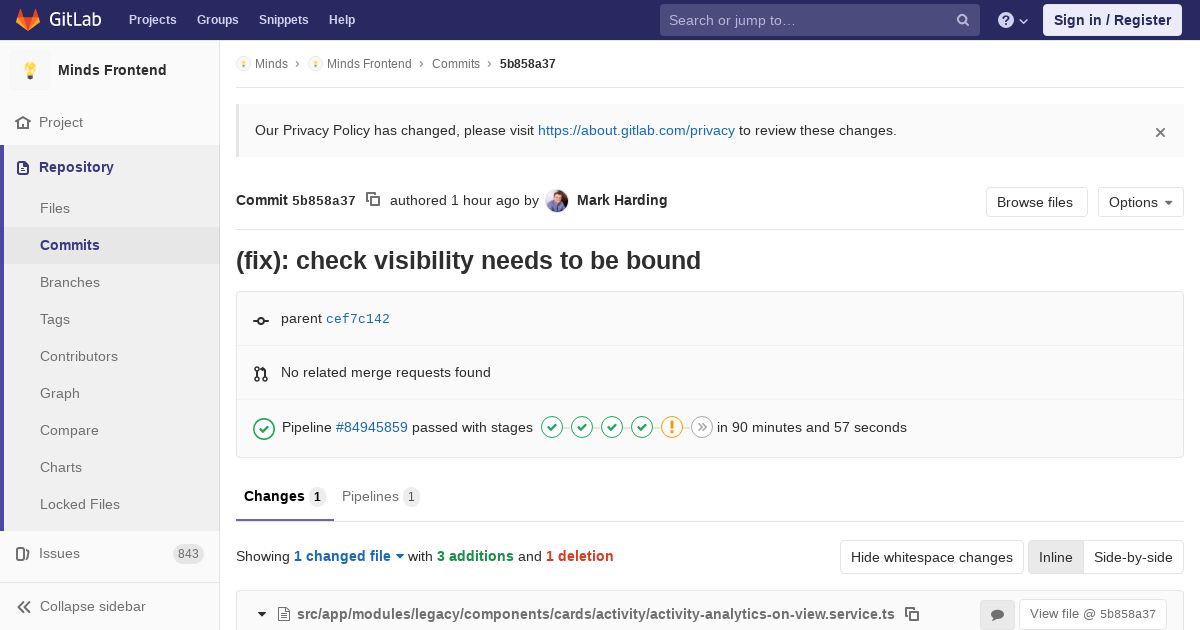Click the orange warning stage icon
Screen dimensions: 1200x630
(672, 427)
